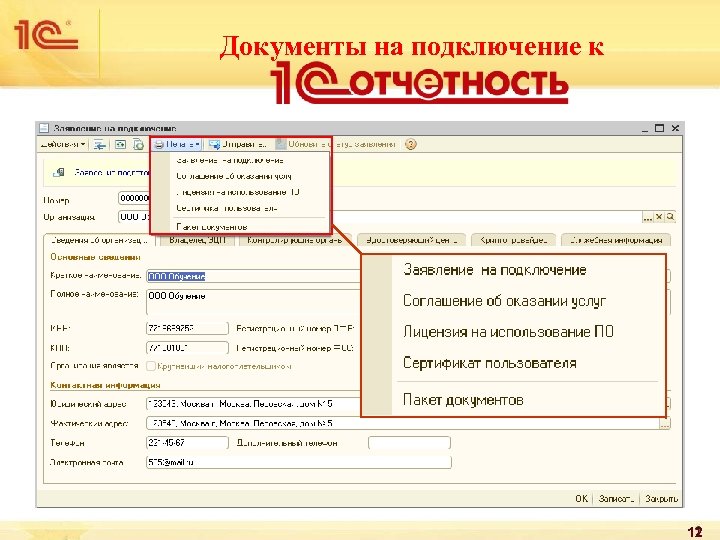Click the Номер input field
Image resolution: width=720 pixels, height=540 pixels.
click(x=134, y=198)
